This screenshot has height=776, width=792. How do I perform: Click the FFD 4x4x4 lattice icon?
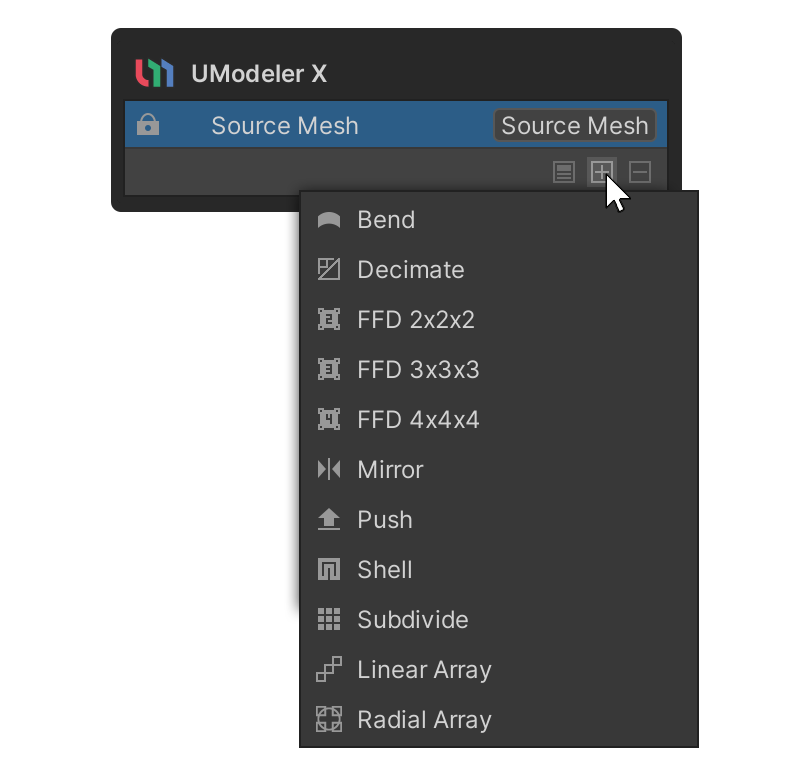tap(329, 419)
